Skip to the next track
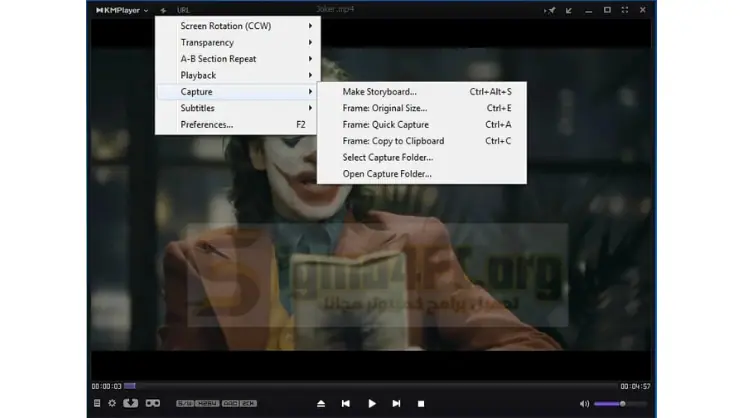 [396, 403]
